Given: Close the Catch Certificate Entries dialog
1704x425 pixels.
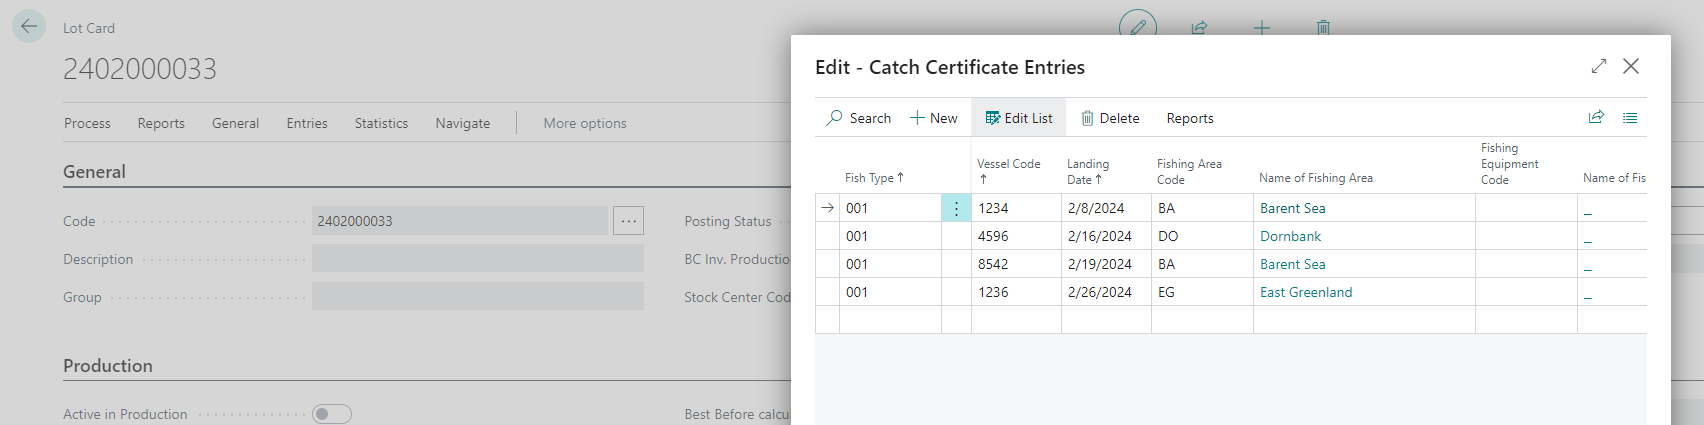Looking at the screenshot, I should point(1631,66).
